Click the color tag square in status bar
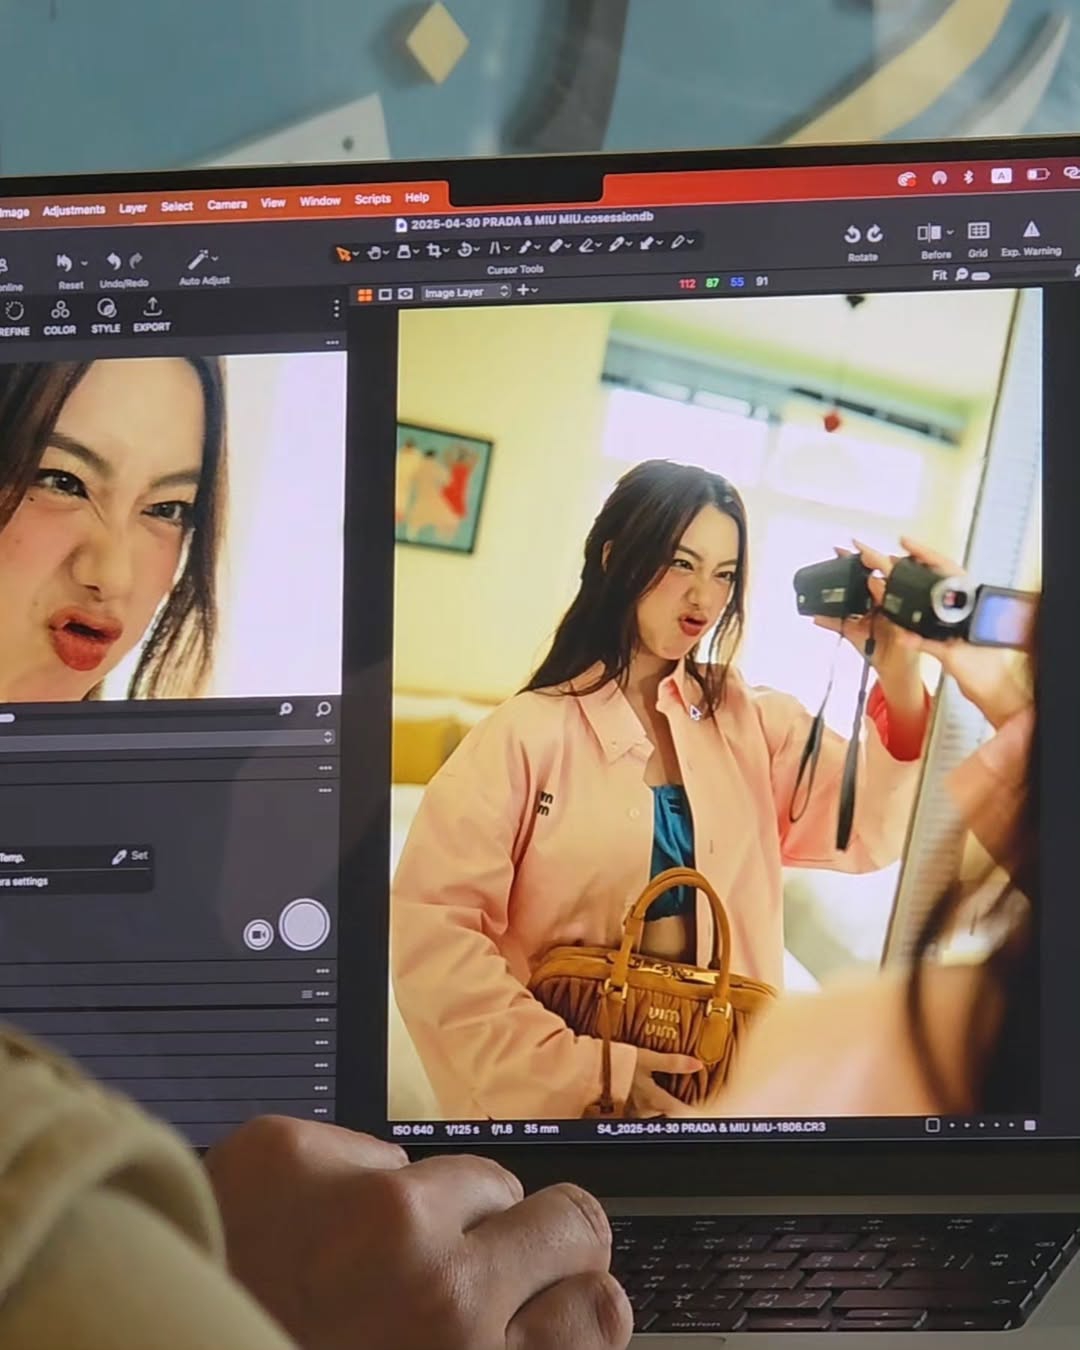The image size is (1080, 1350). pos(933,1125)
